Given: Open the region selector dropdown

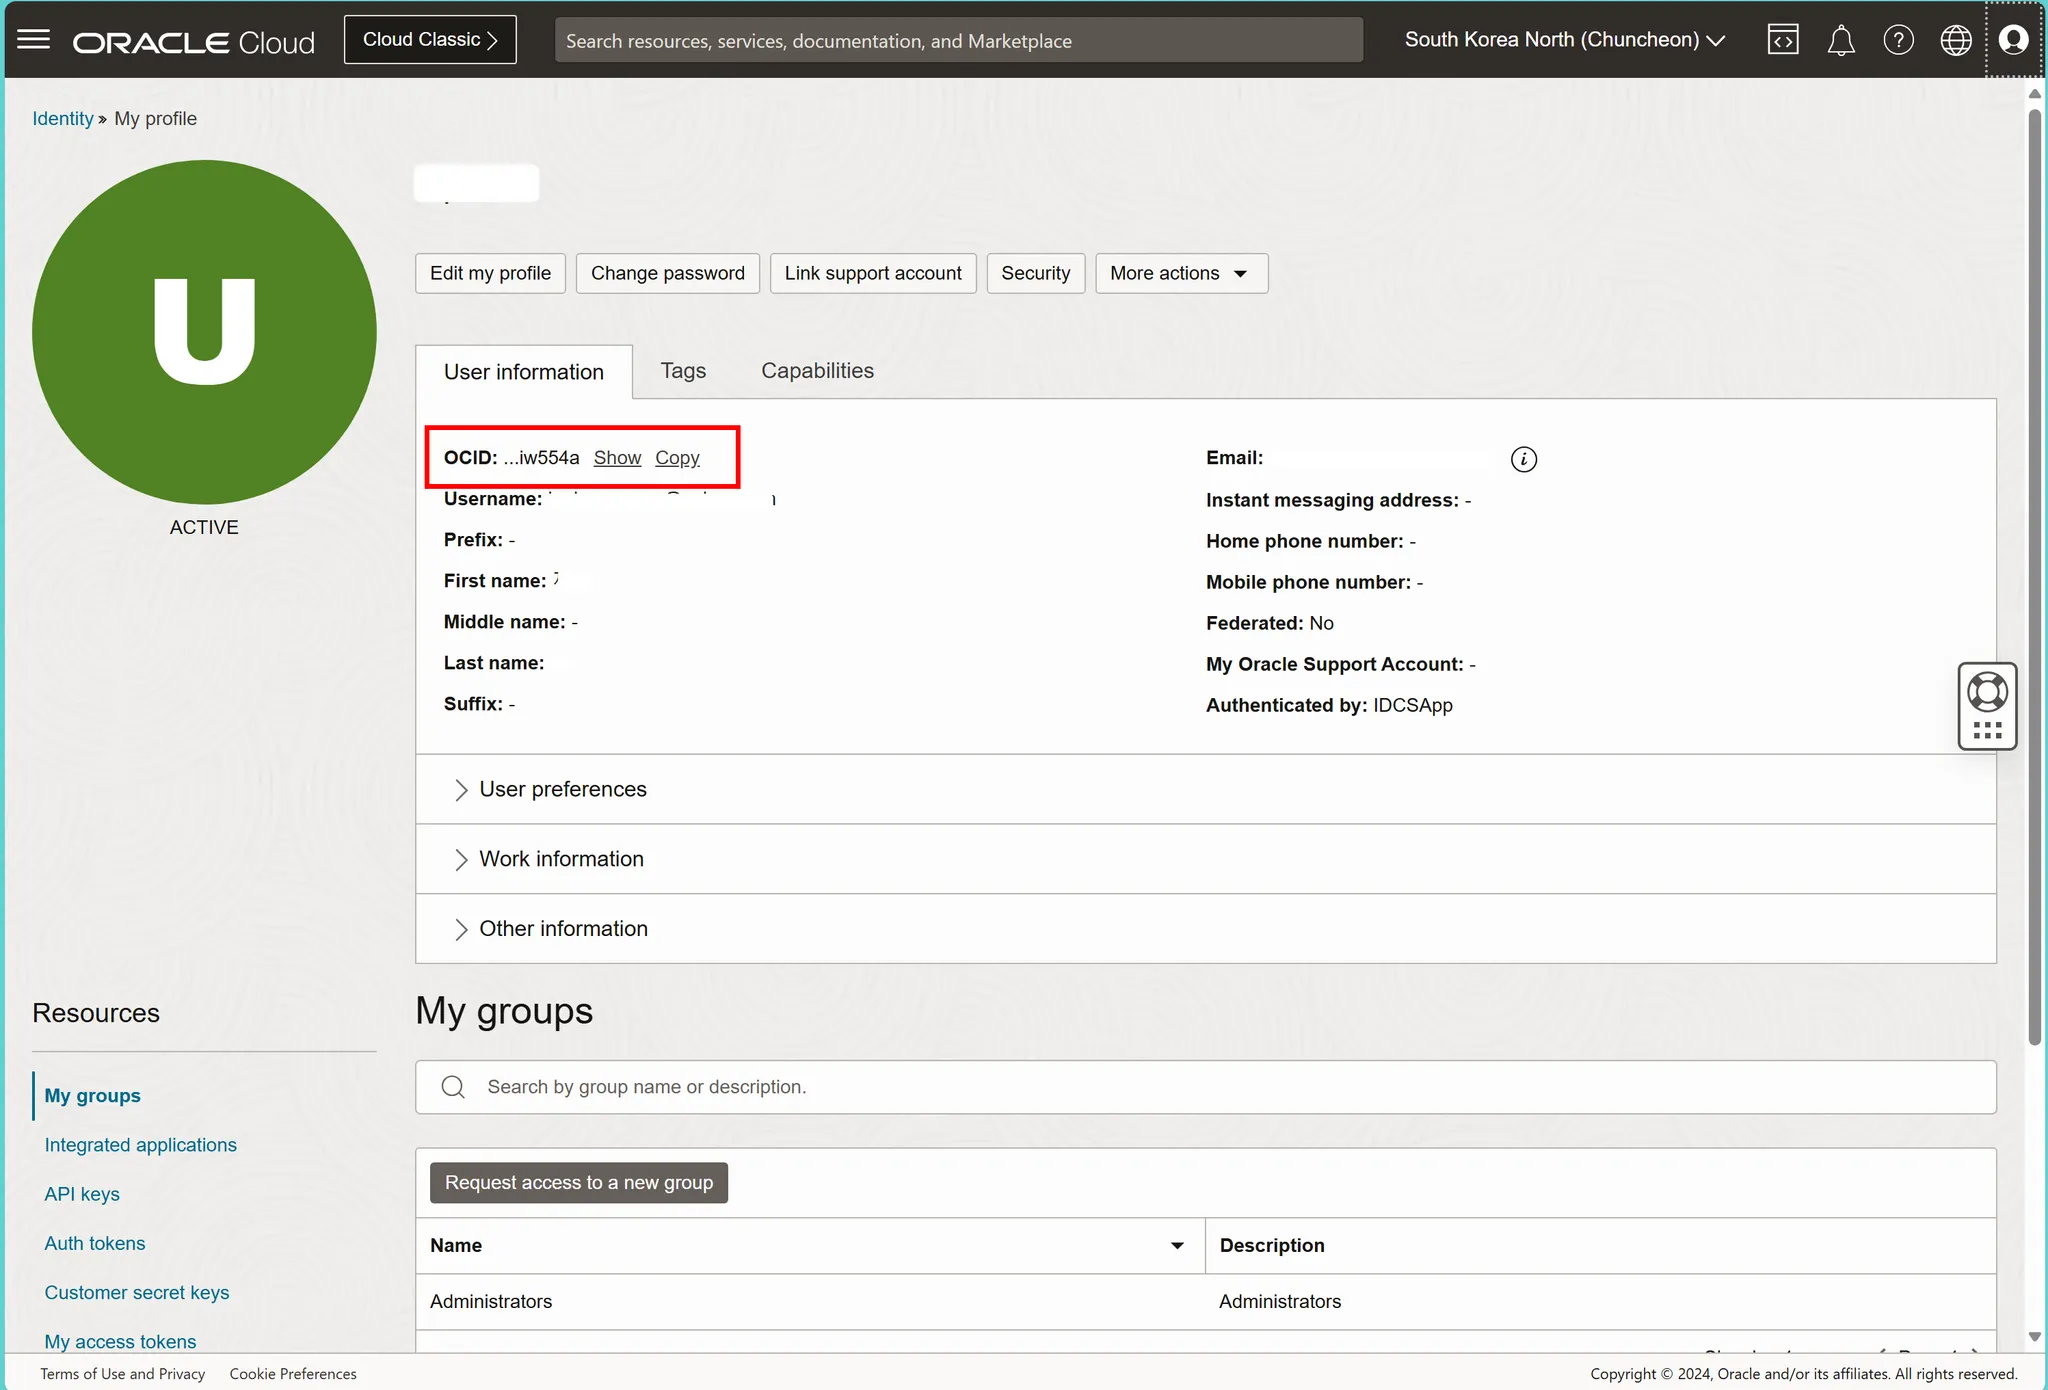Looking at the screenshot, I should pyautogui.click(x=1564, y=40).
